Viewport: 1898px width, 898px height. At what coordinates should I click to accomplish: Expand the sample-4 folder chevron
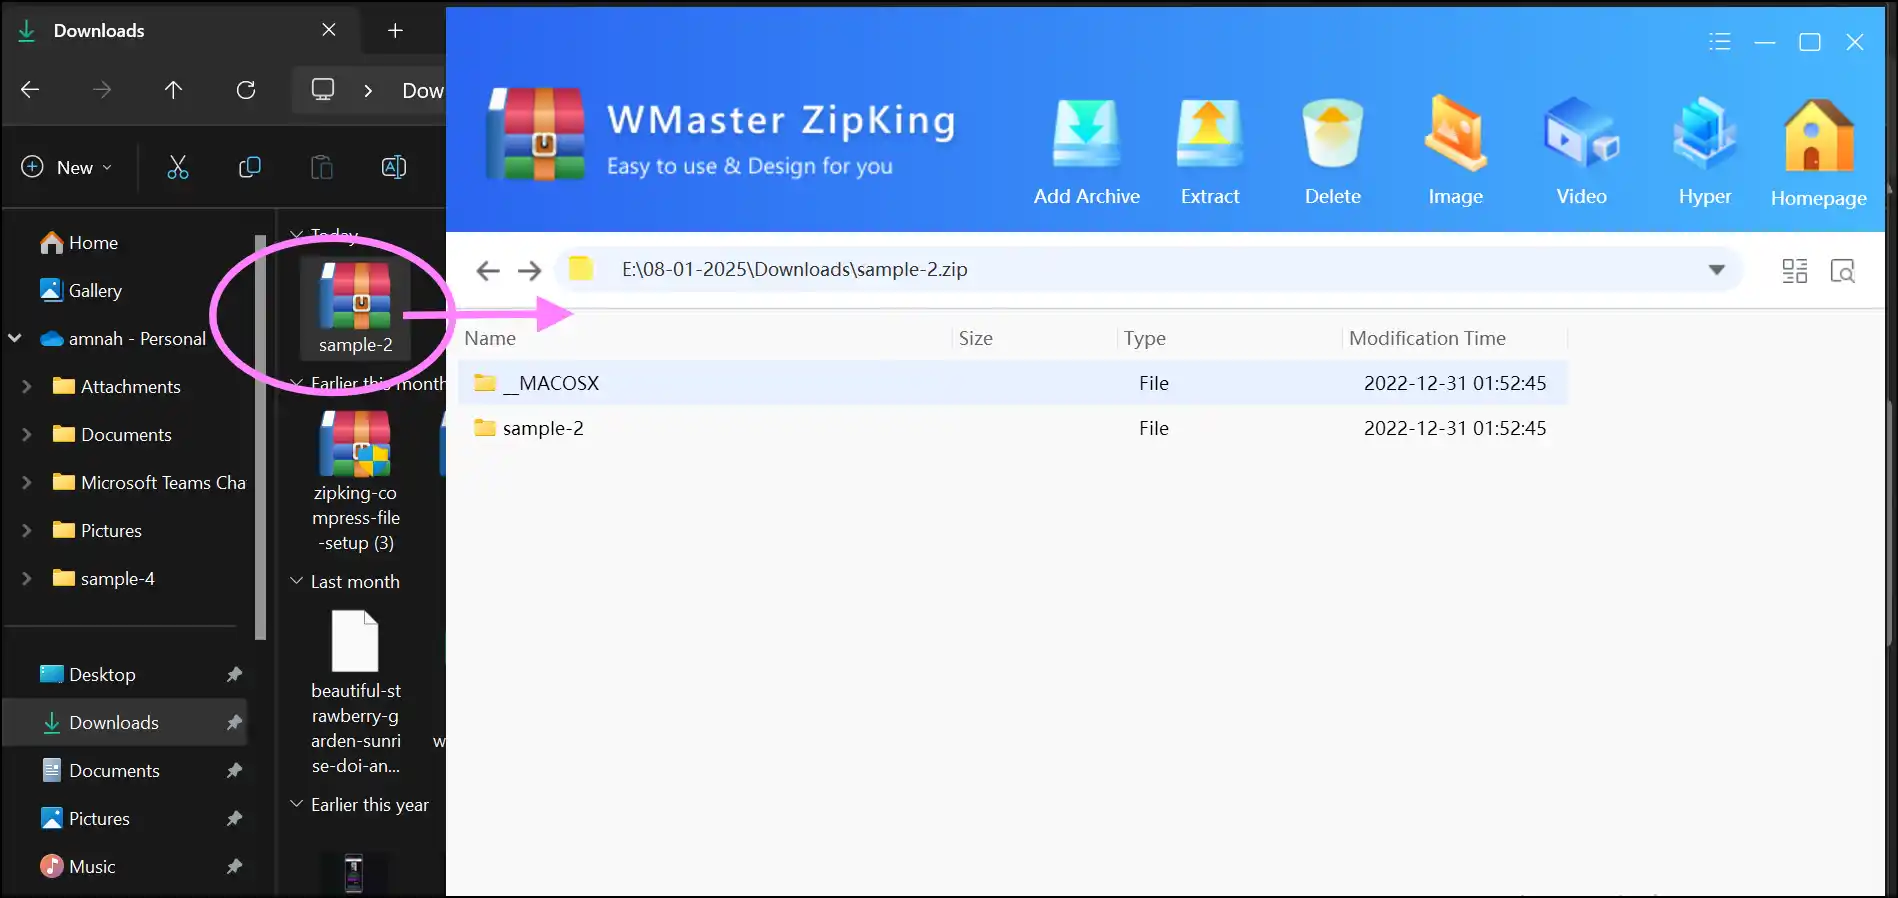(x=27, y=579)
